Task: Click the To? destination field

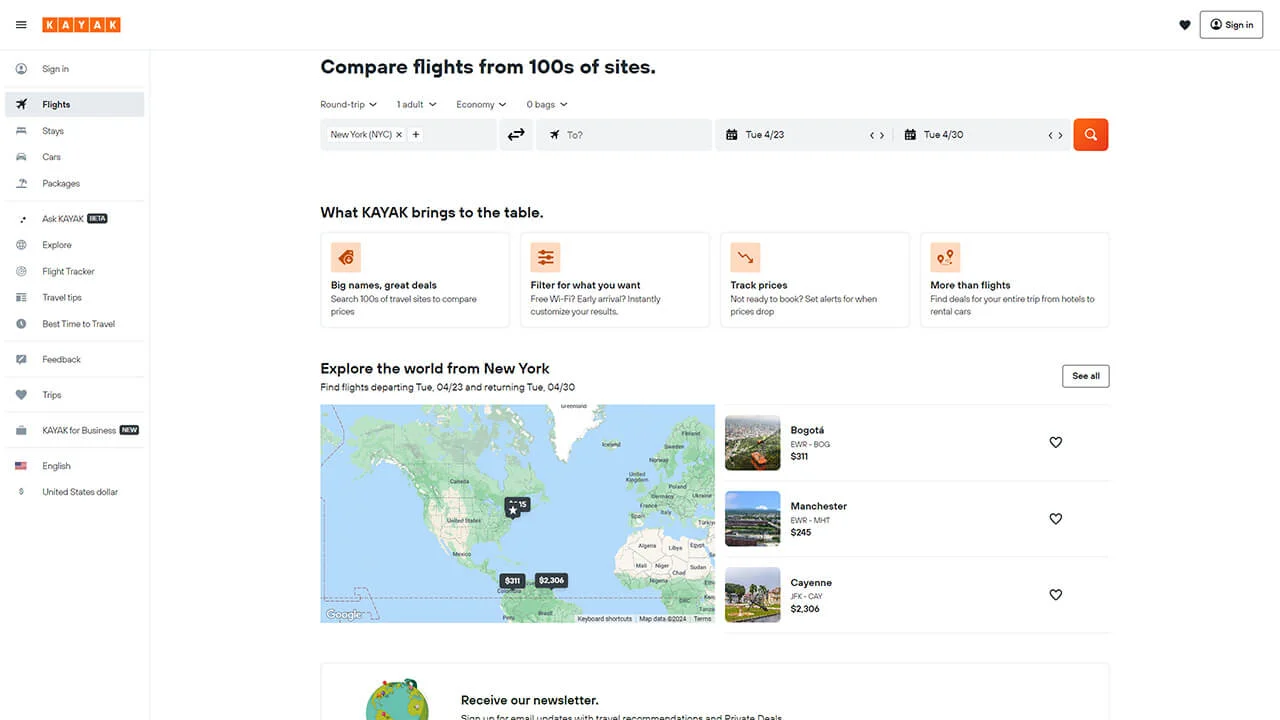Action: pos(624,135)
